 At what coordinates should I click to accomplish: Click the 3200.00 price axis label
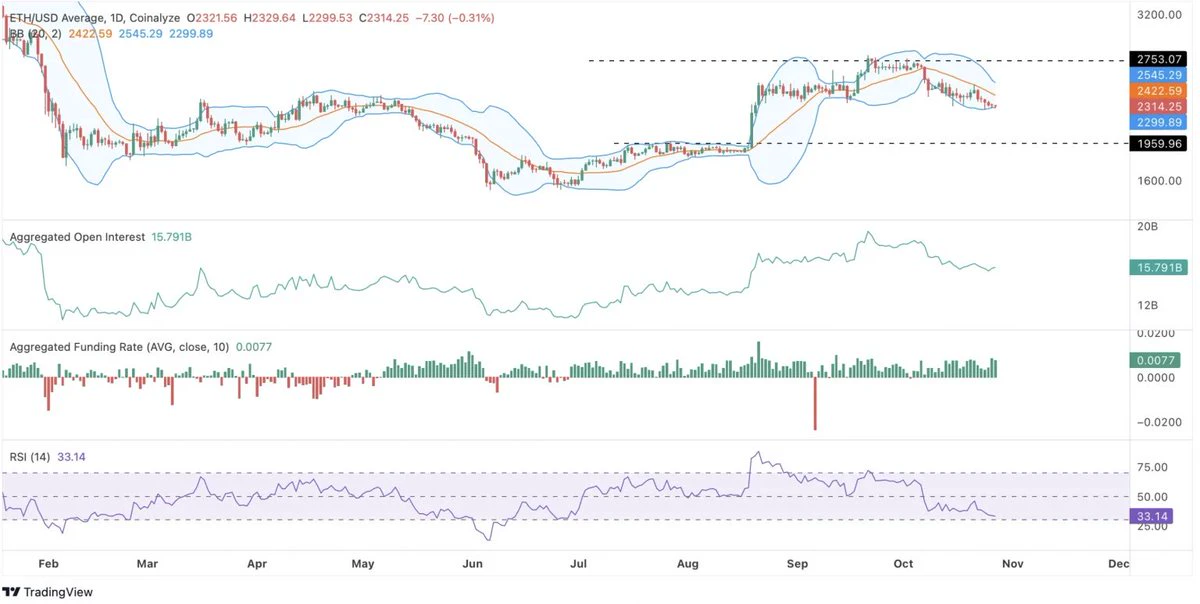[1159, 15]
